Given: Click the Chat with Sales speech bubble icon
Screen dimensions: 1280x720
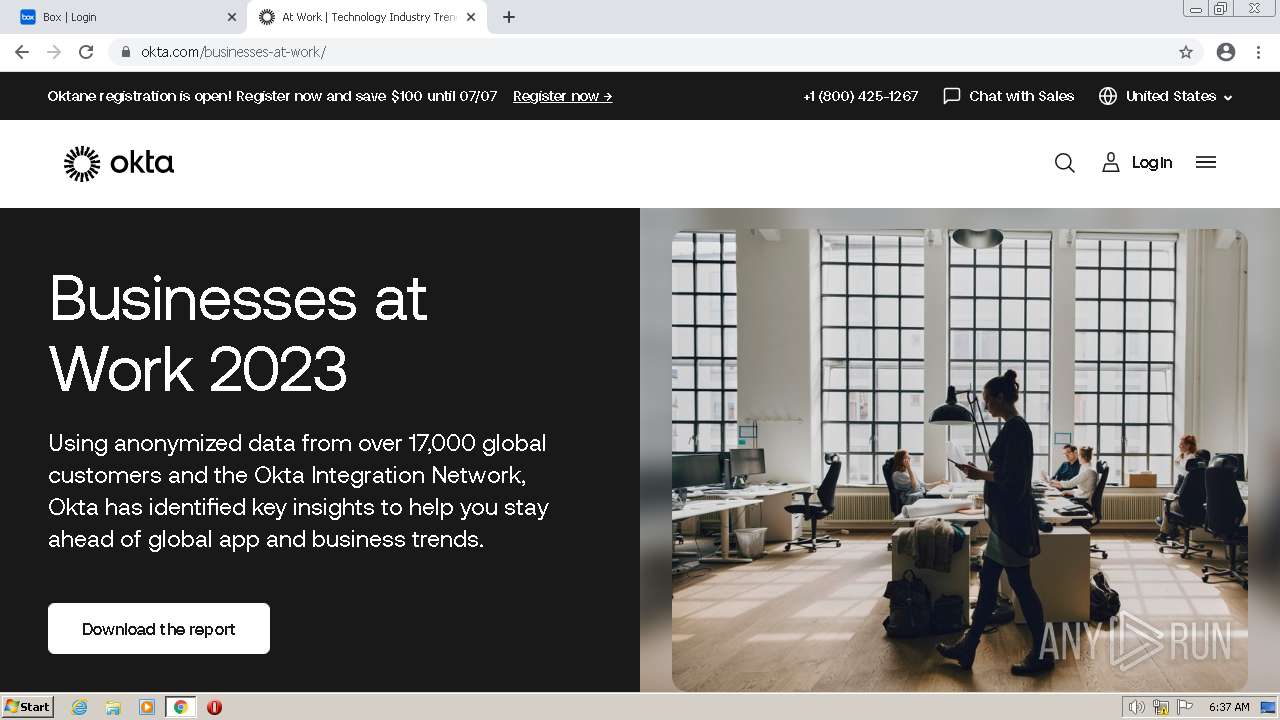Looking at the screenshot, I should point(952,96).
